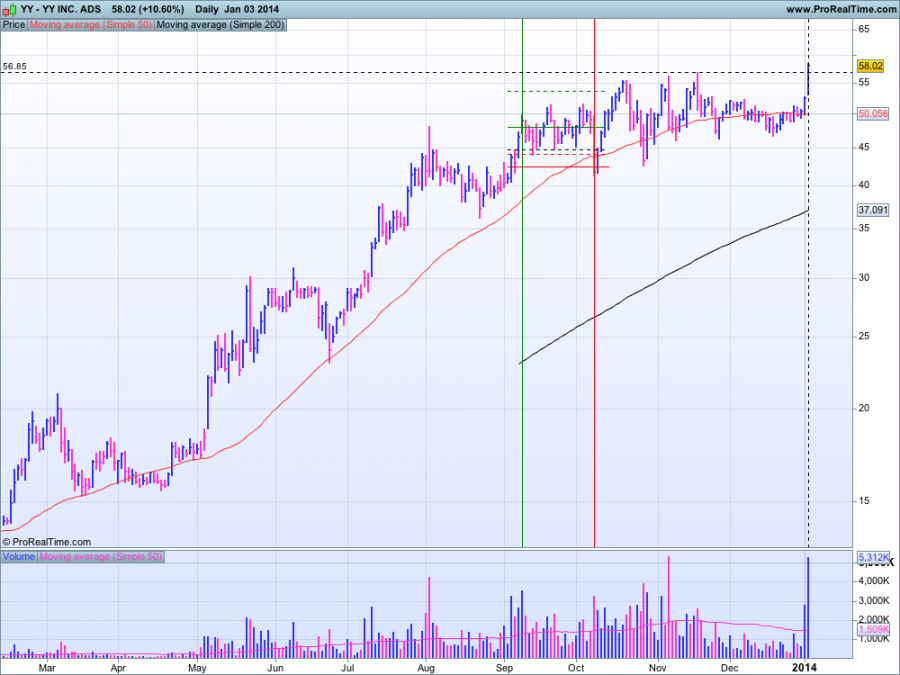This screenshot has width=900, height=675.
Task: Click the candlestick chart icon beside YY
Action: tap(10, 9)
